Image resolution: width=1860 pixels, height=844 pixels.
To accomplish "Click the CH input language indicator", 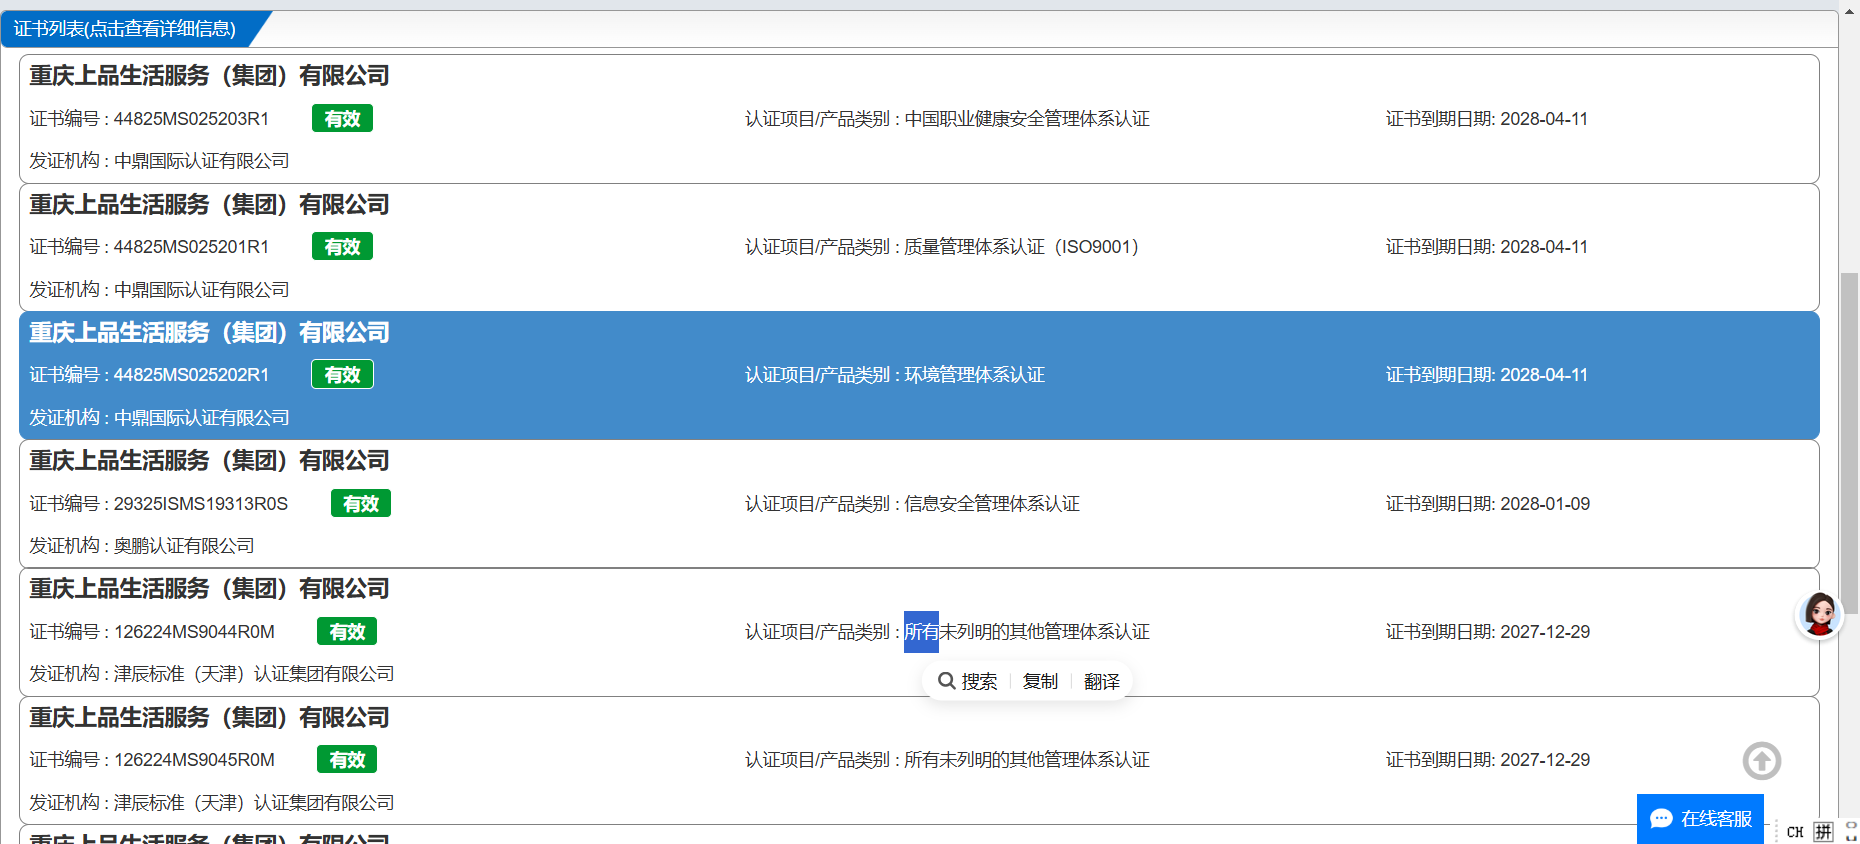I will (1795, 832).
